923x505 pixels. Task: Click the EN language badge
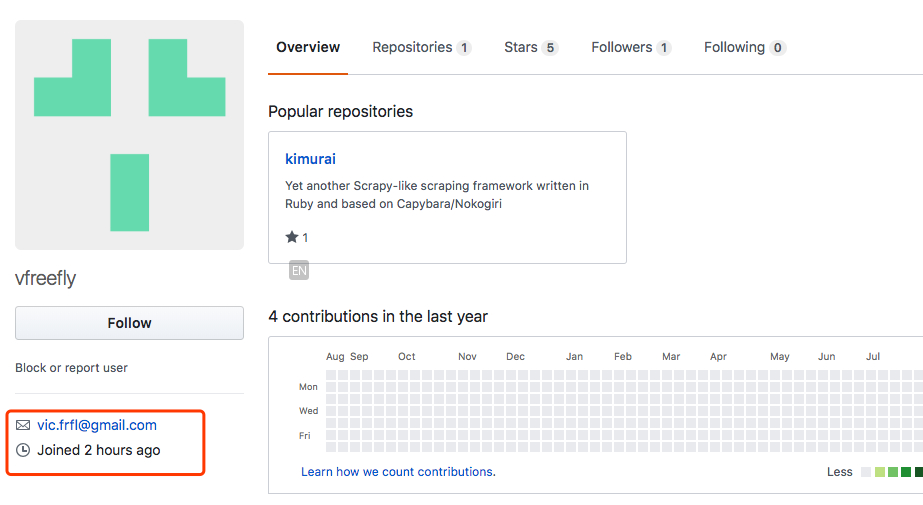tap(299, 271)
